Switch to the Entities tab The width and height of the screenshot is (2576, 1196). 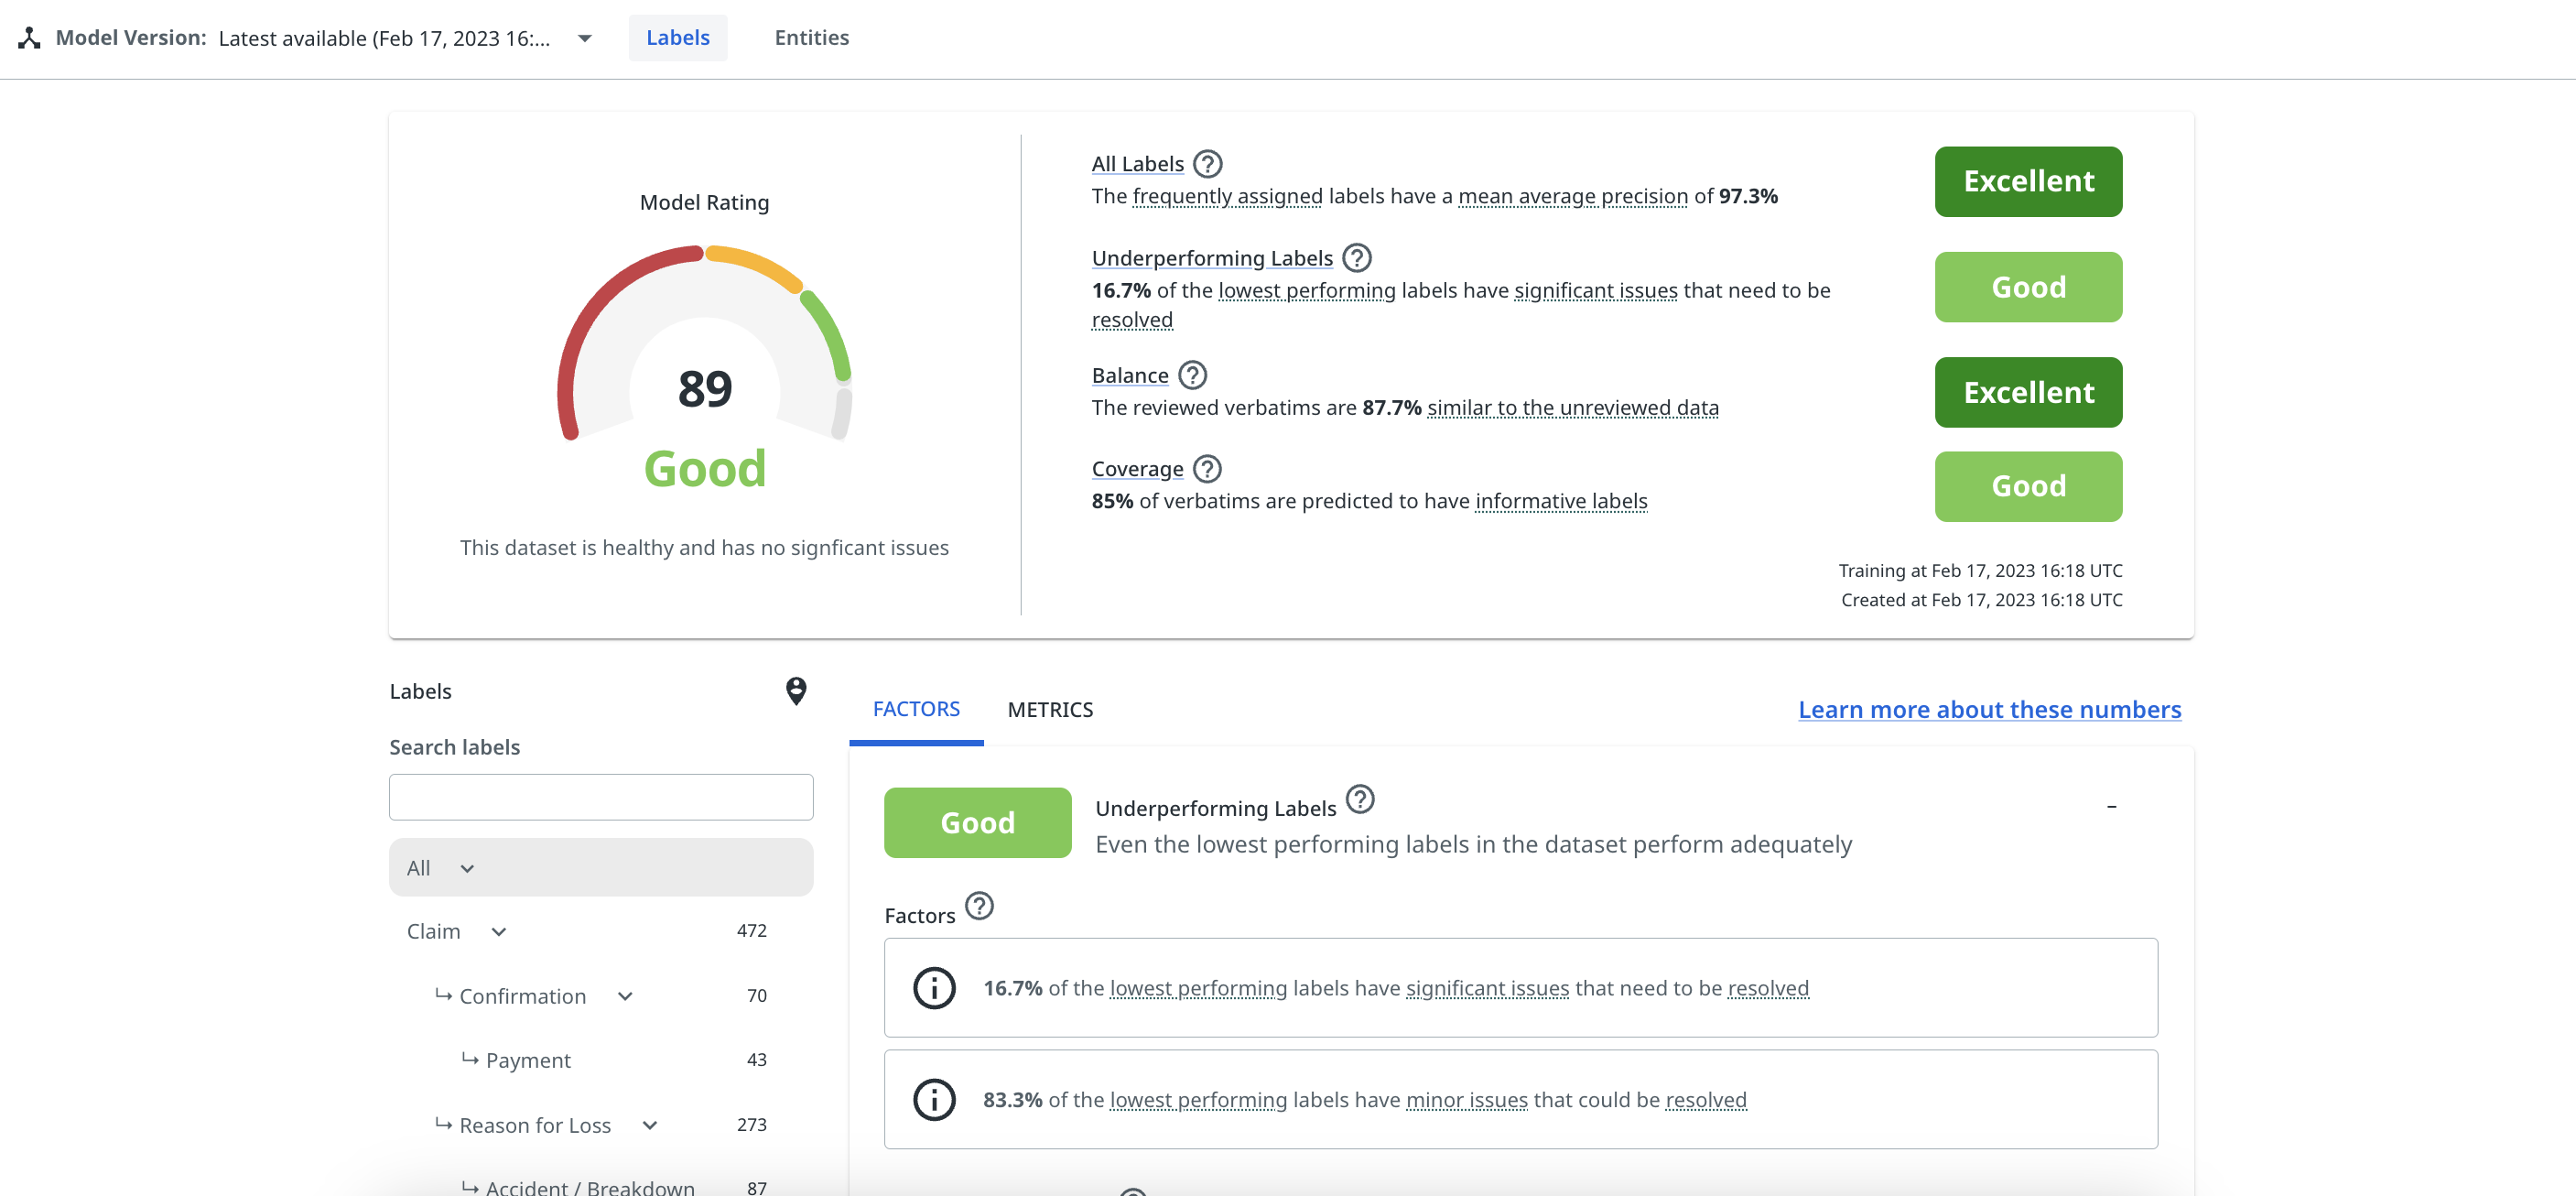pos(811,38)
